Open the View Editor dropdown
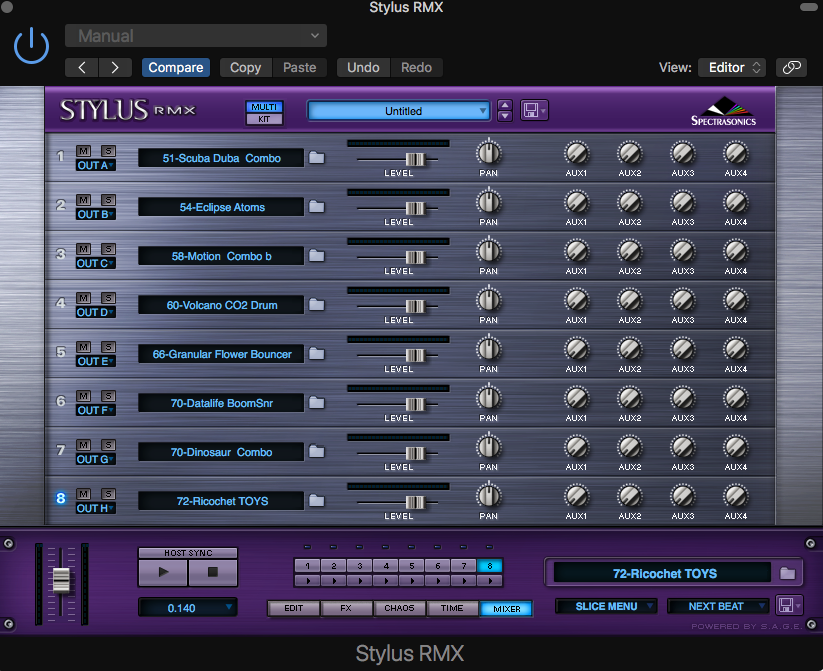Viewport: 823px width, 671px height. tap(732, 67)
